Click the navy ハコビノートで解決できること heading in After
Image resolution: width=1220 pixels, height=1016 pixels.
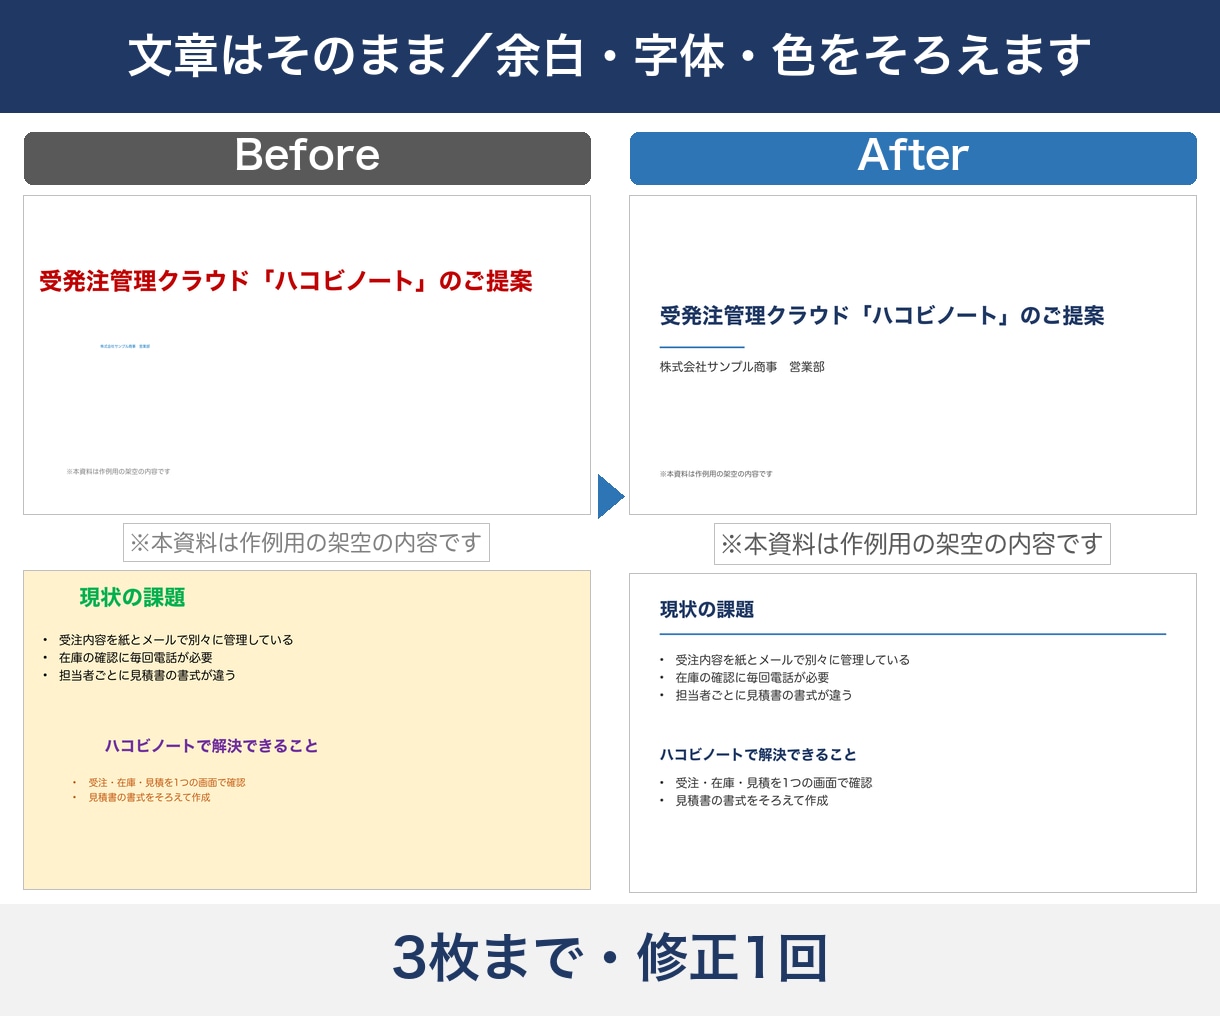coord(758,755)
